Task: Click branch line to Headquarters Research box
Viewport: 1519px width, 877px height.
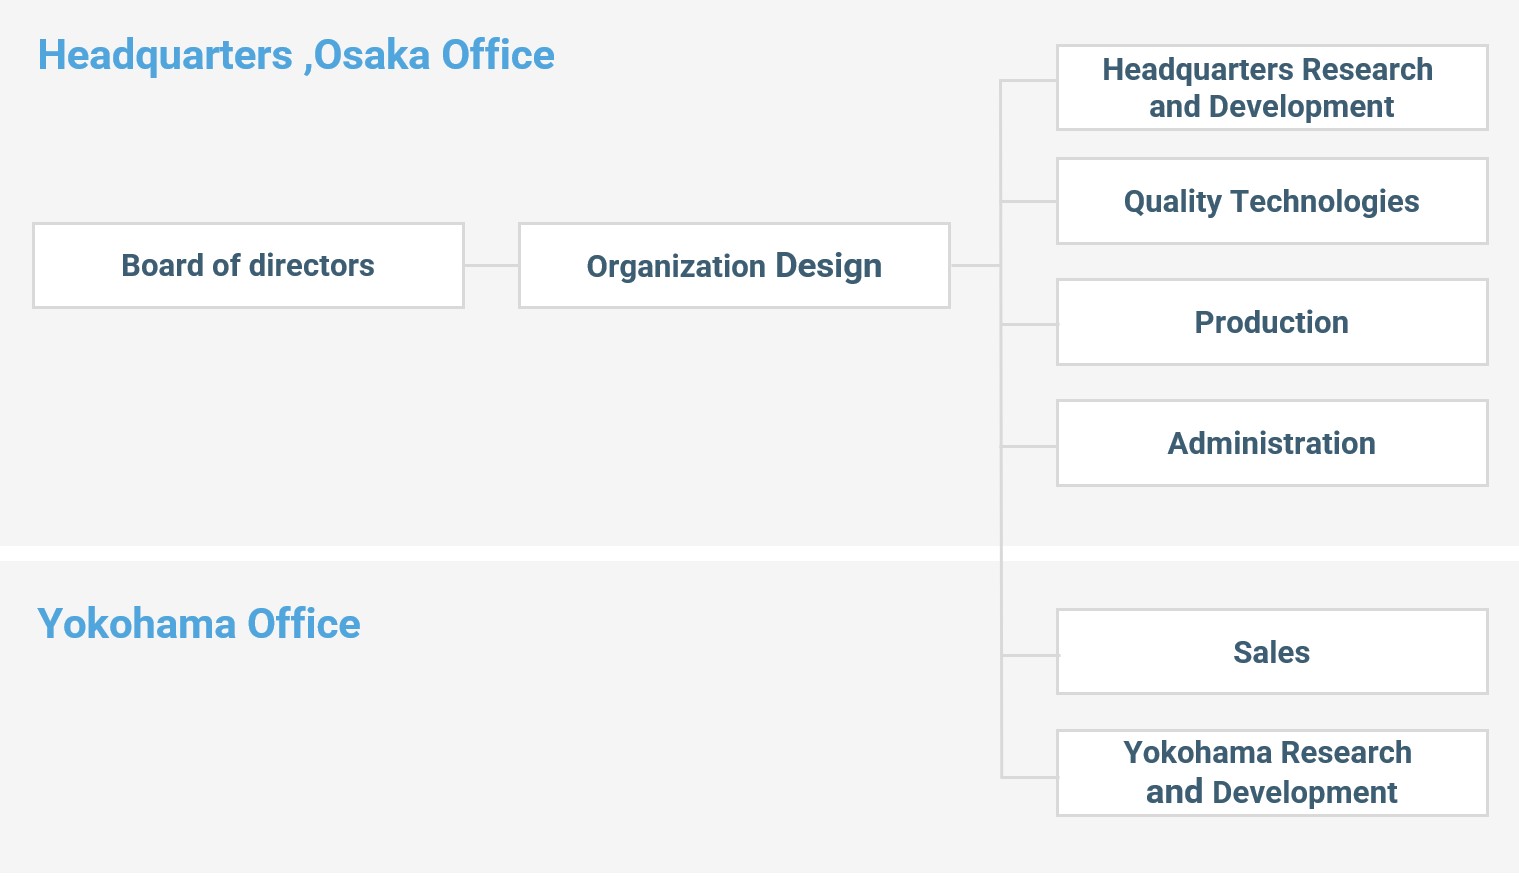Action: pyautogui.click(x=1029, y=81)
